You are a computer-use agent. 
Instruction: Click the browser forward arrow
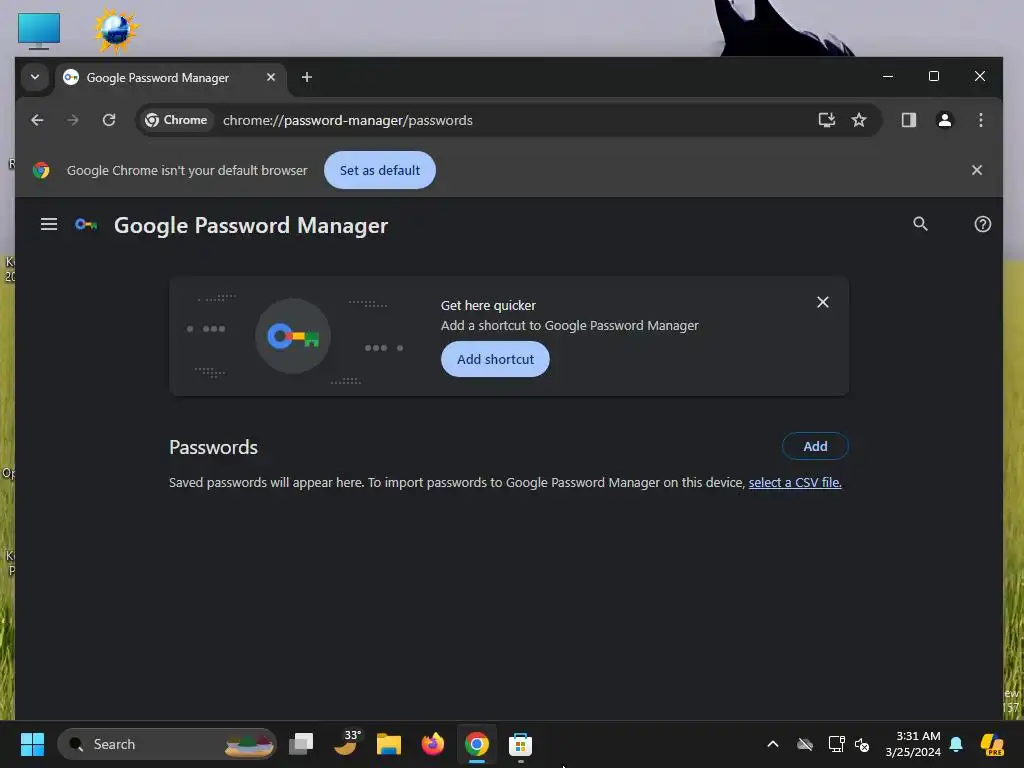point(73,120)
